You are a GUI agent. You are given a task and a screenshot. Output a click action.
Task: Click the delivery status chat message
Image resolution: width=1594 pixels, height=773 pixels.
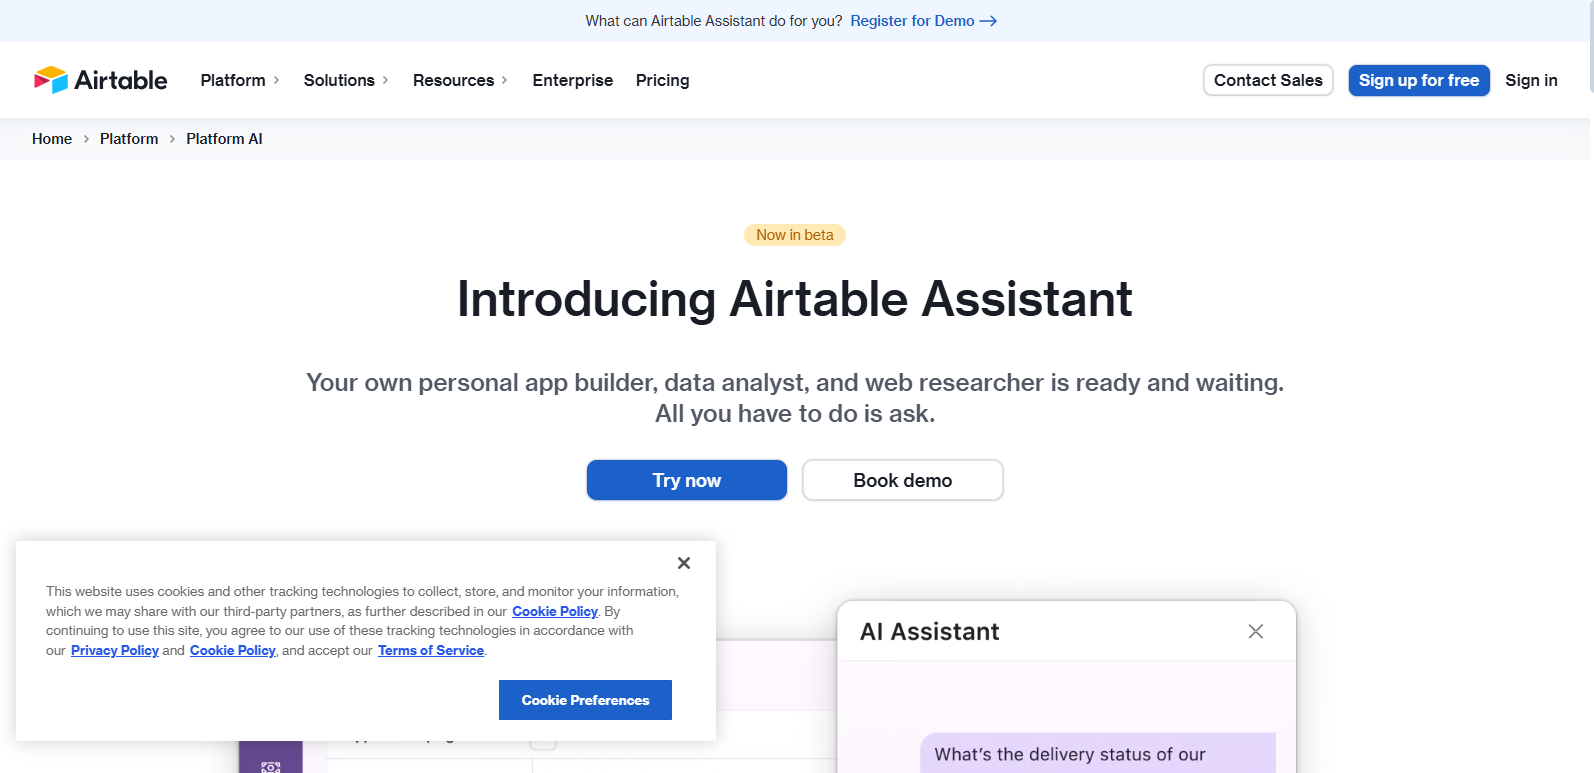pyautogui.click(x=1098, y=753)
